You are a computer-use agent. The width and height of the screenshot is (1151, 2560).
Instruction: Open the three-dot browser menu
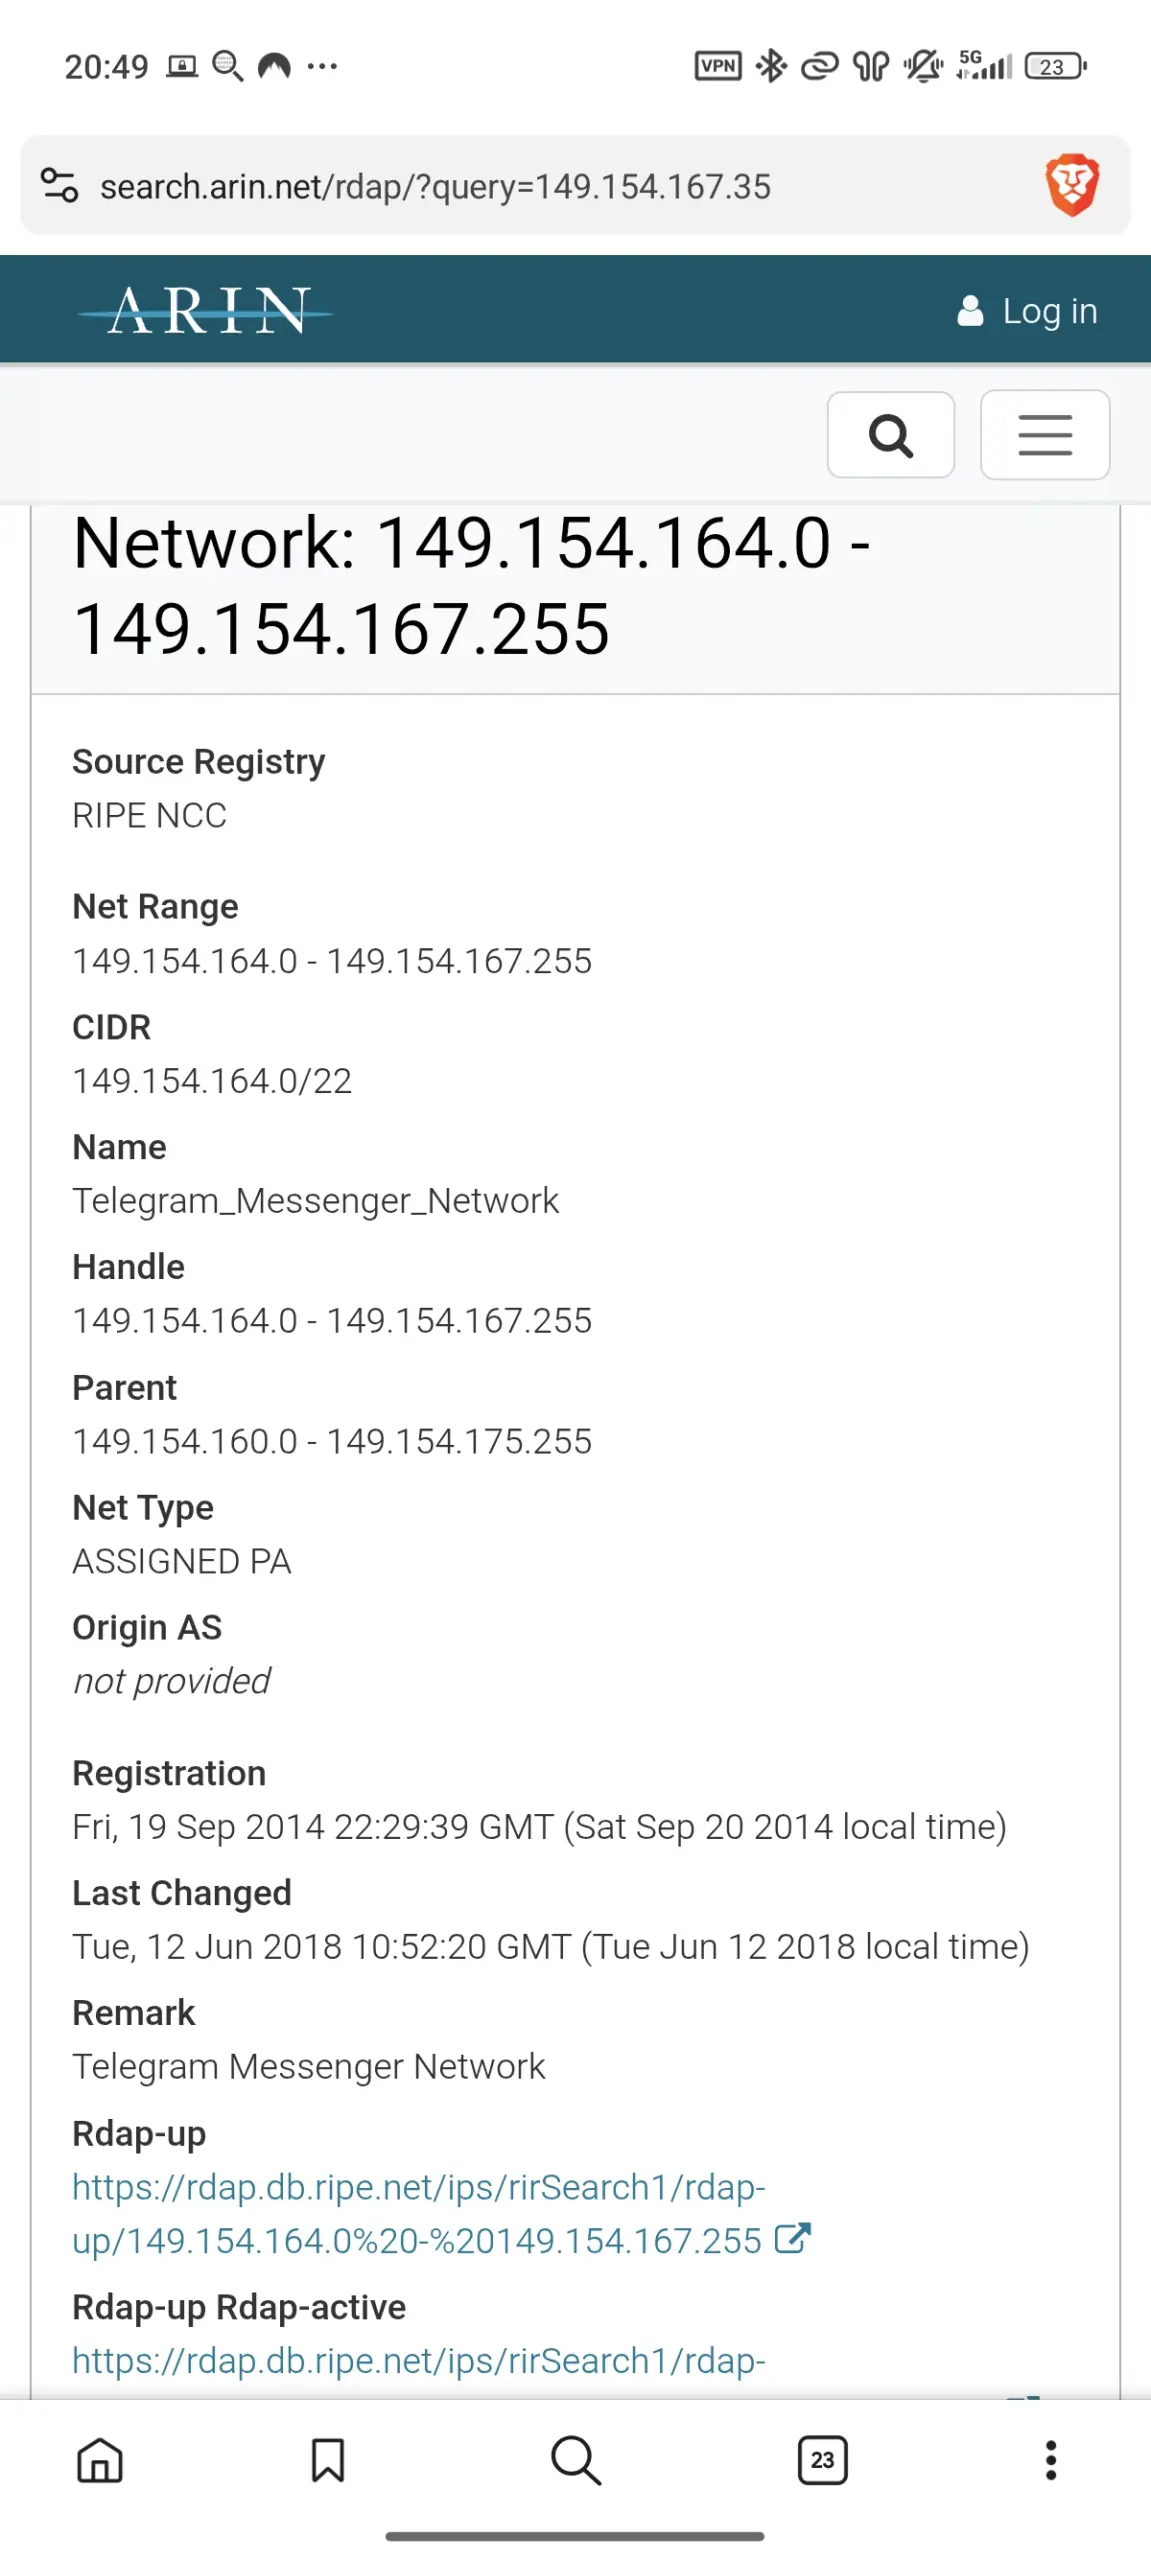[1050, 2459]
